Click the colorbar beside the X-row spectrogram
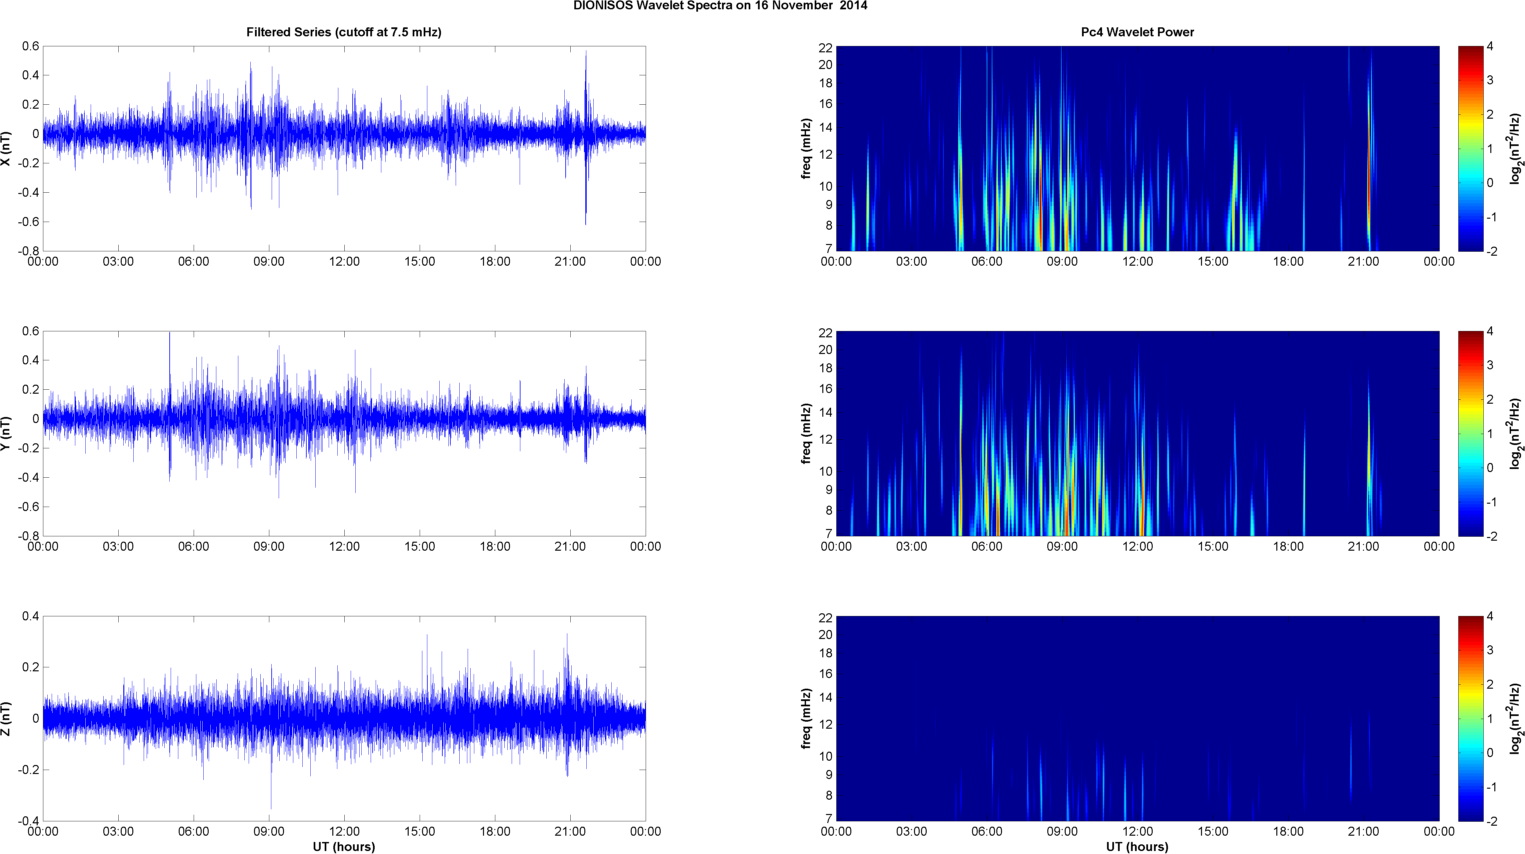Image resolution: width=1525 pixels, height=854 pixels. (1470, 148)
